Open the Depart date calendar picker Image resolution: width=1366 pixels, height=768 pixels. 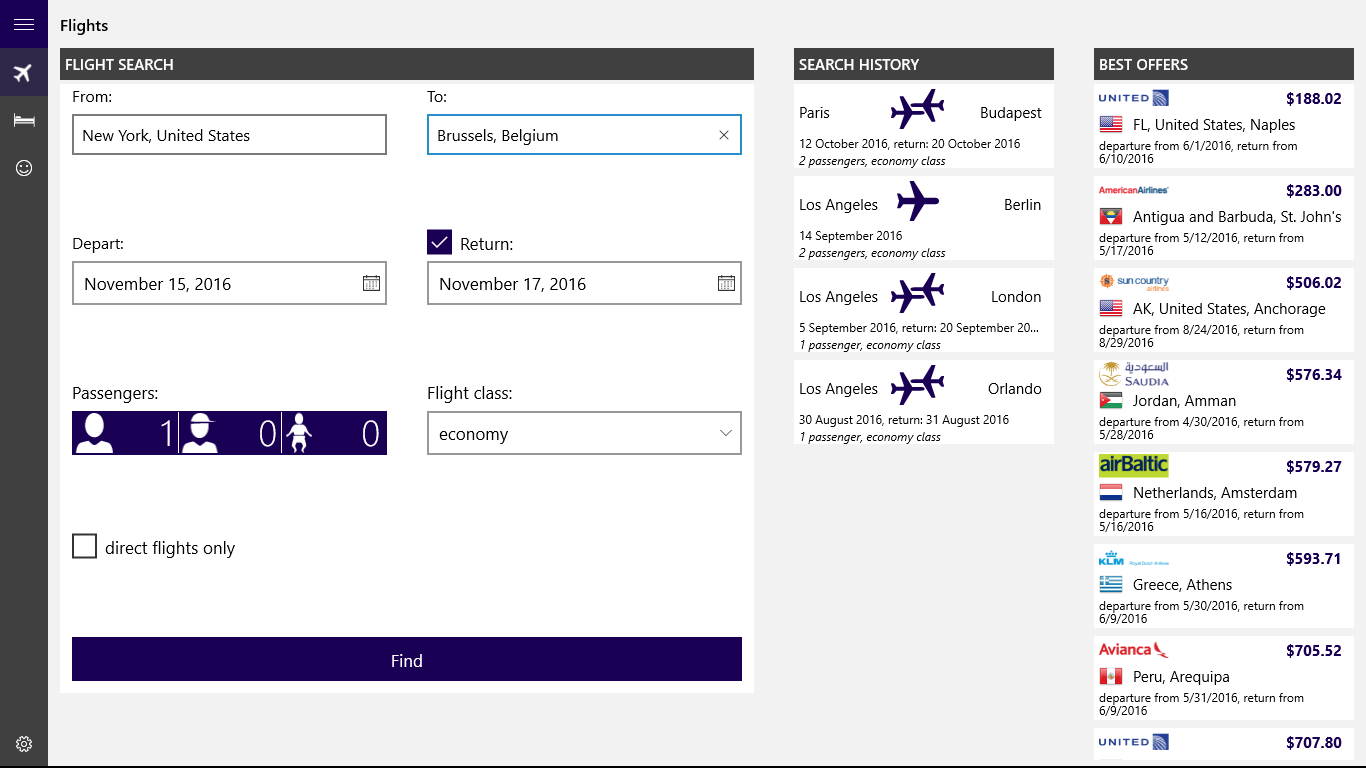371,283
